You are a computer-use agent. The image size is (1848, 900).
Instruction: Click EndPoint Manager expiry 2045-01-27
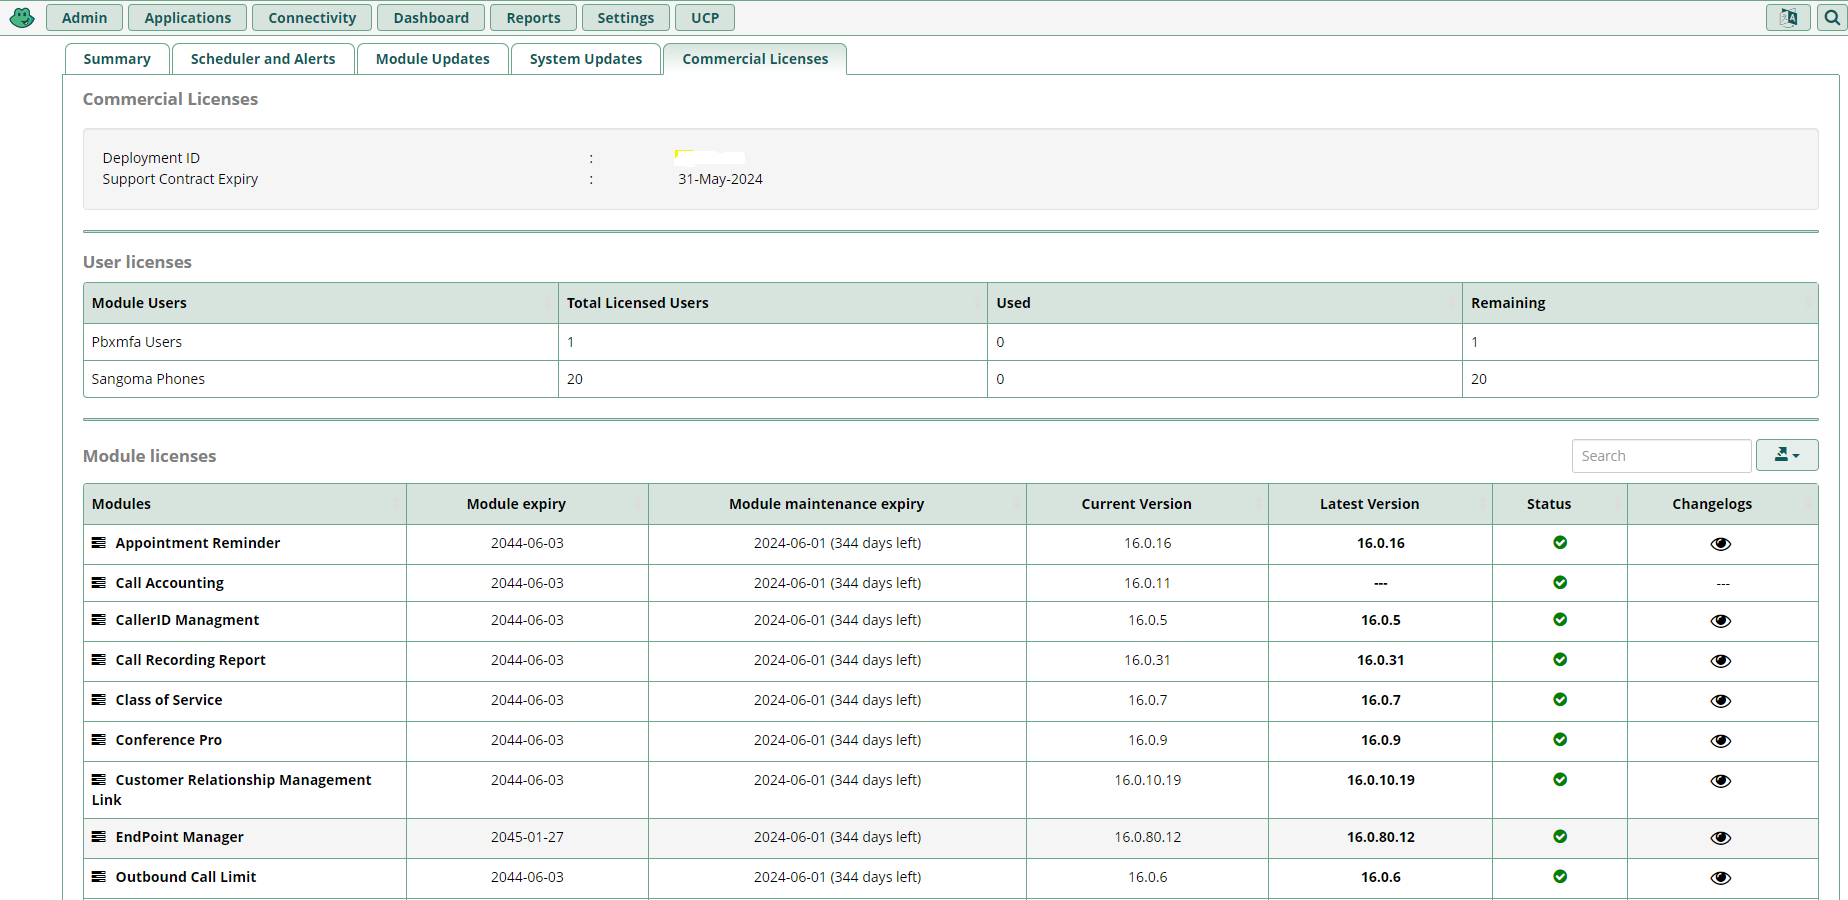pos(527,837)
